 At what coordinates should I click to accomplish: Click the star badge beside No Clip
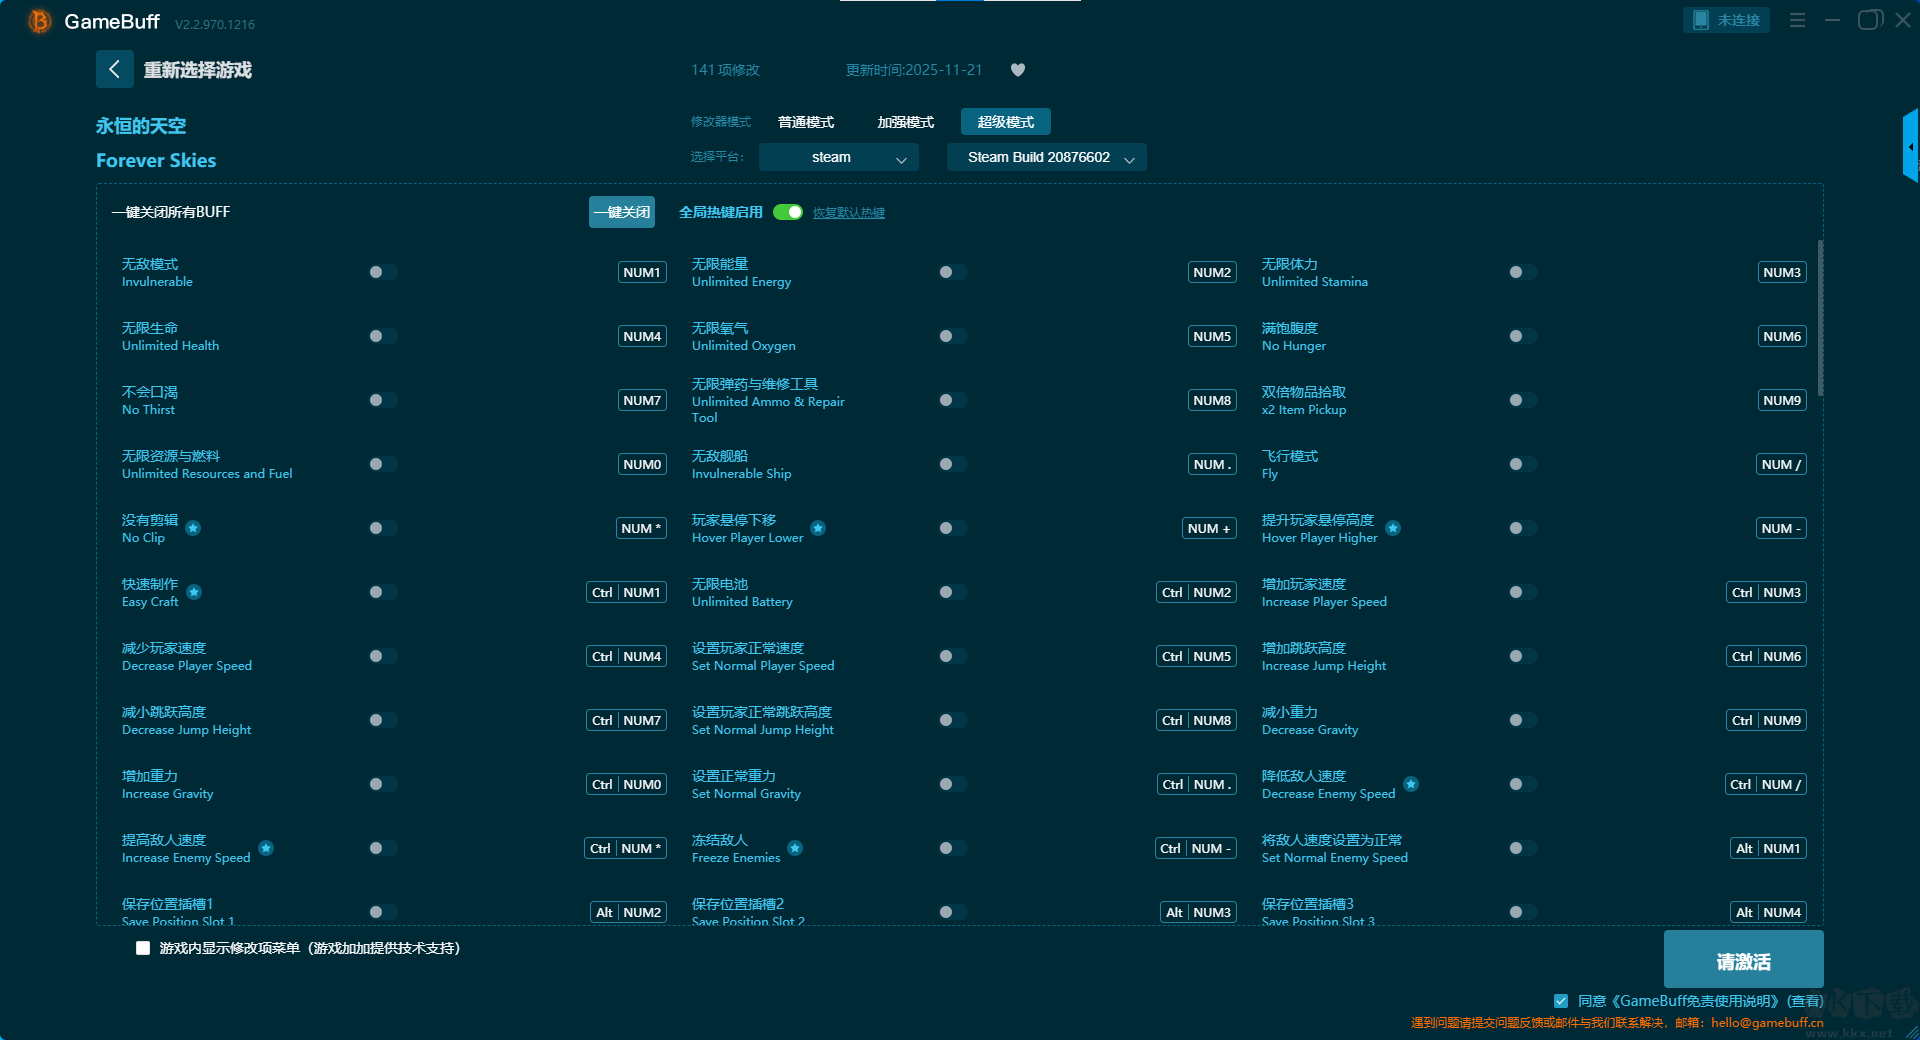193,528
